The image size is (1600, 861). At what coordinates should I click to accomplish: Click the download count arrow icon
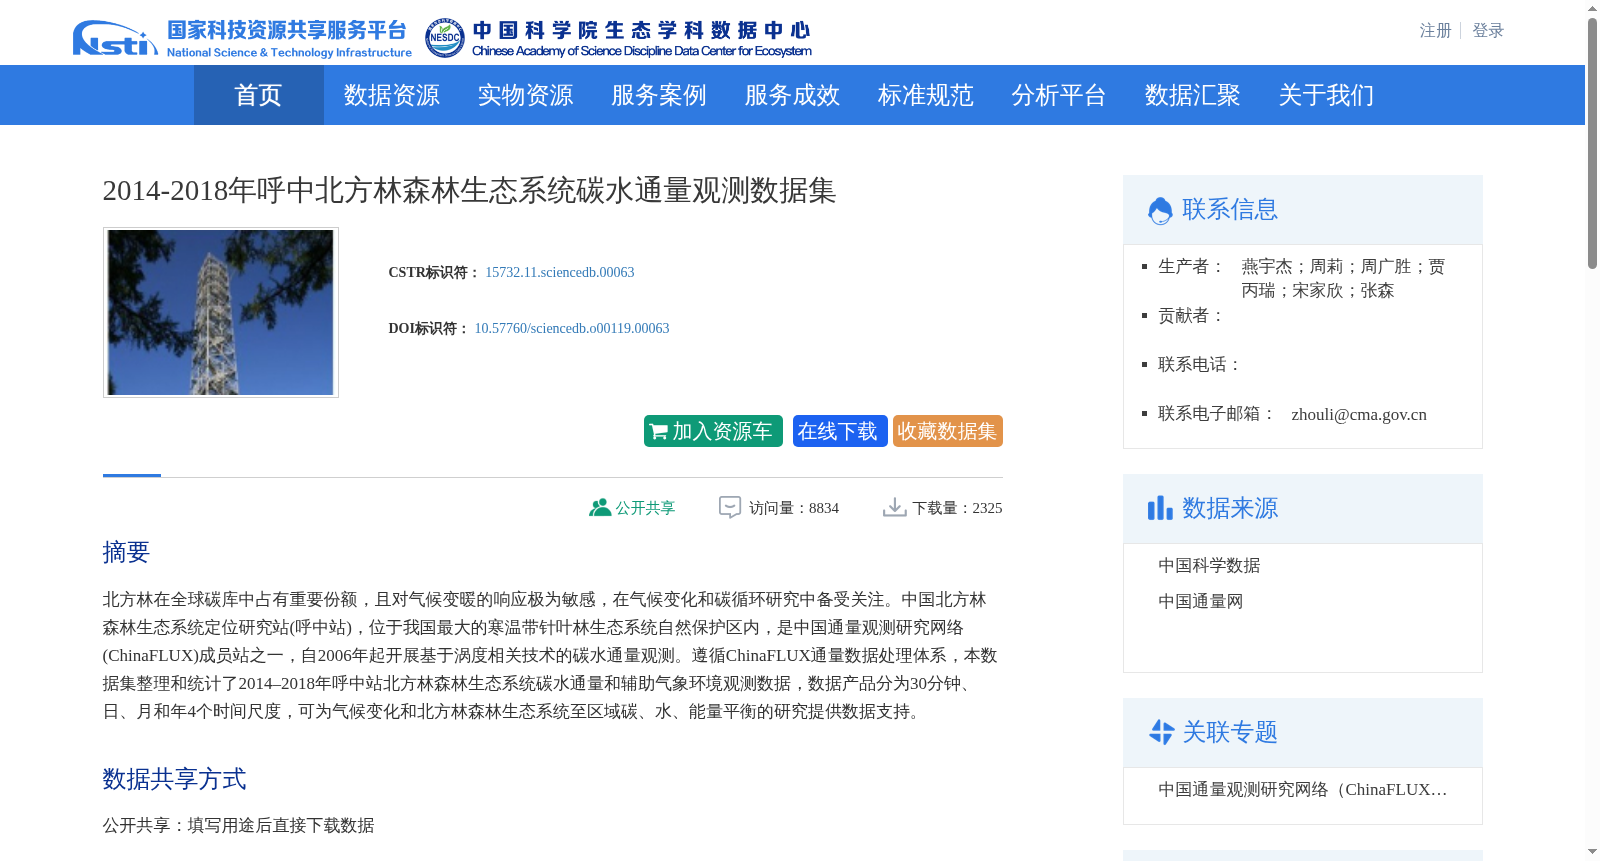(x=894, y=507)
